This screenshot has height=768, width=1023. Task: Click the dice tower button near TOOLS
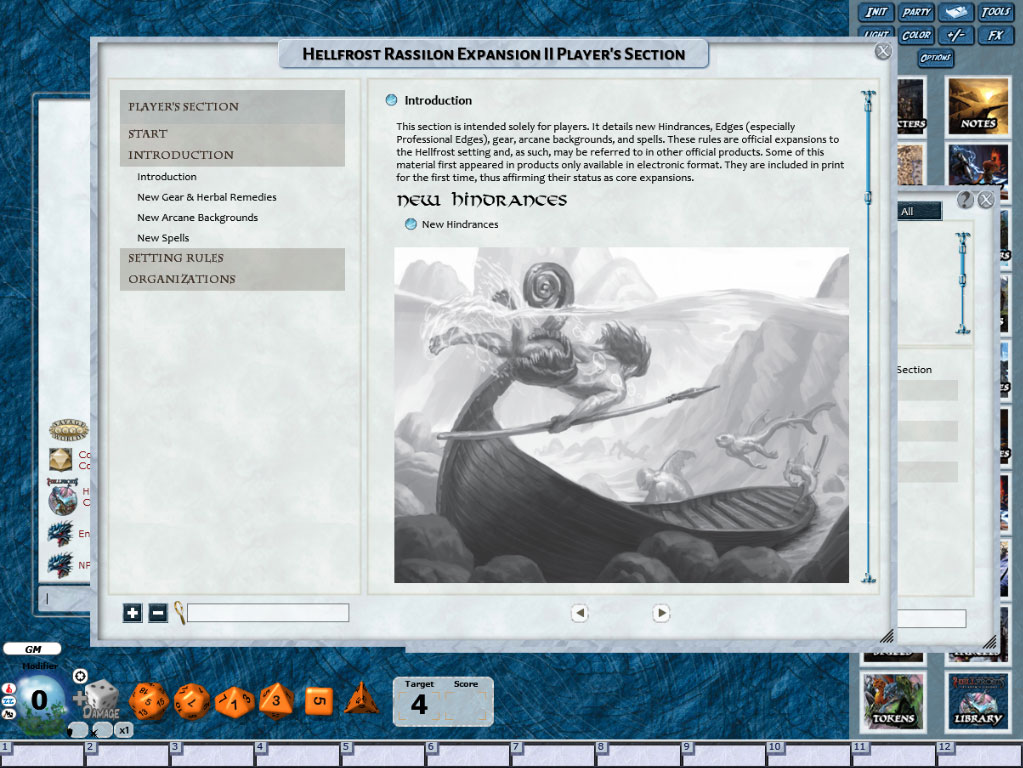[957, 11]
